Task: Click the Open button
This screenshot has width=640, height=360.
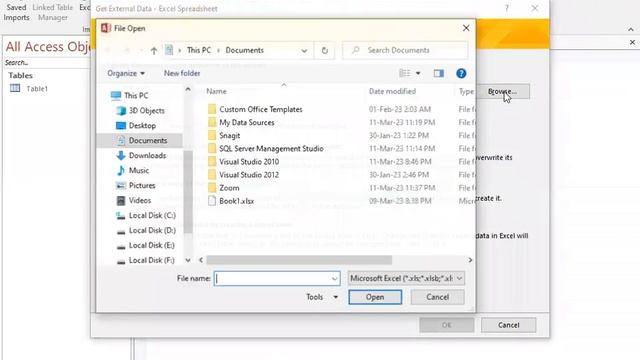Action: click(375, 297)
